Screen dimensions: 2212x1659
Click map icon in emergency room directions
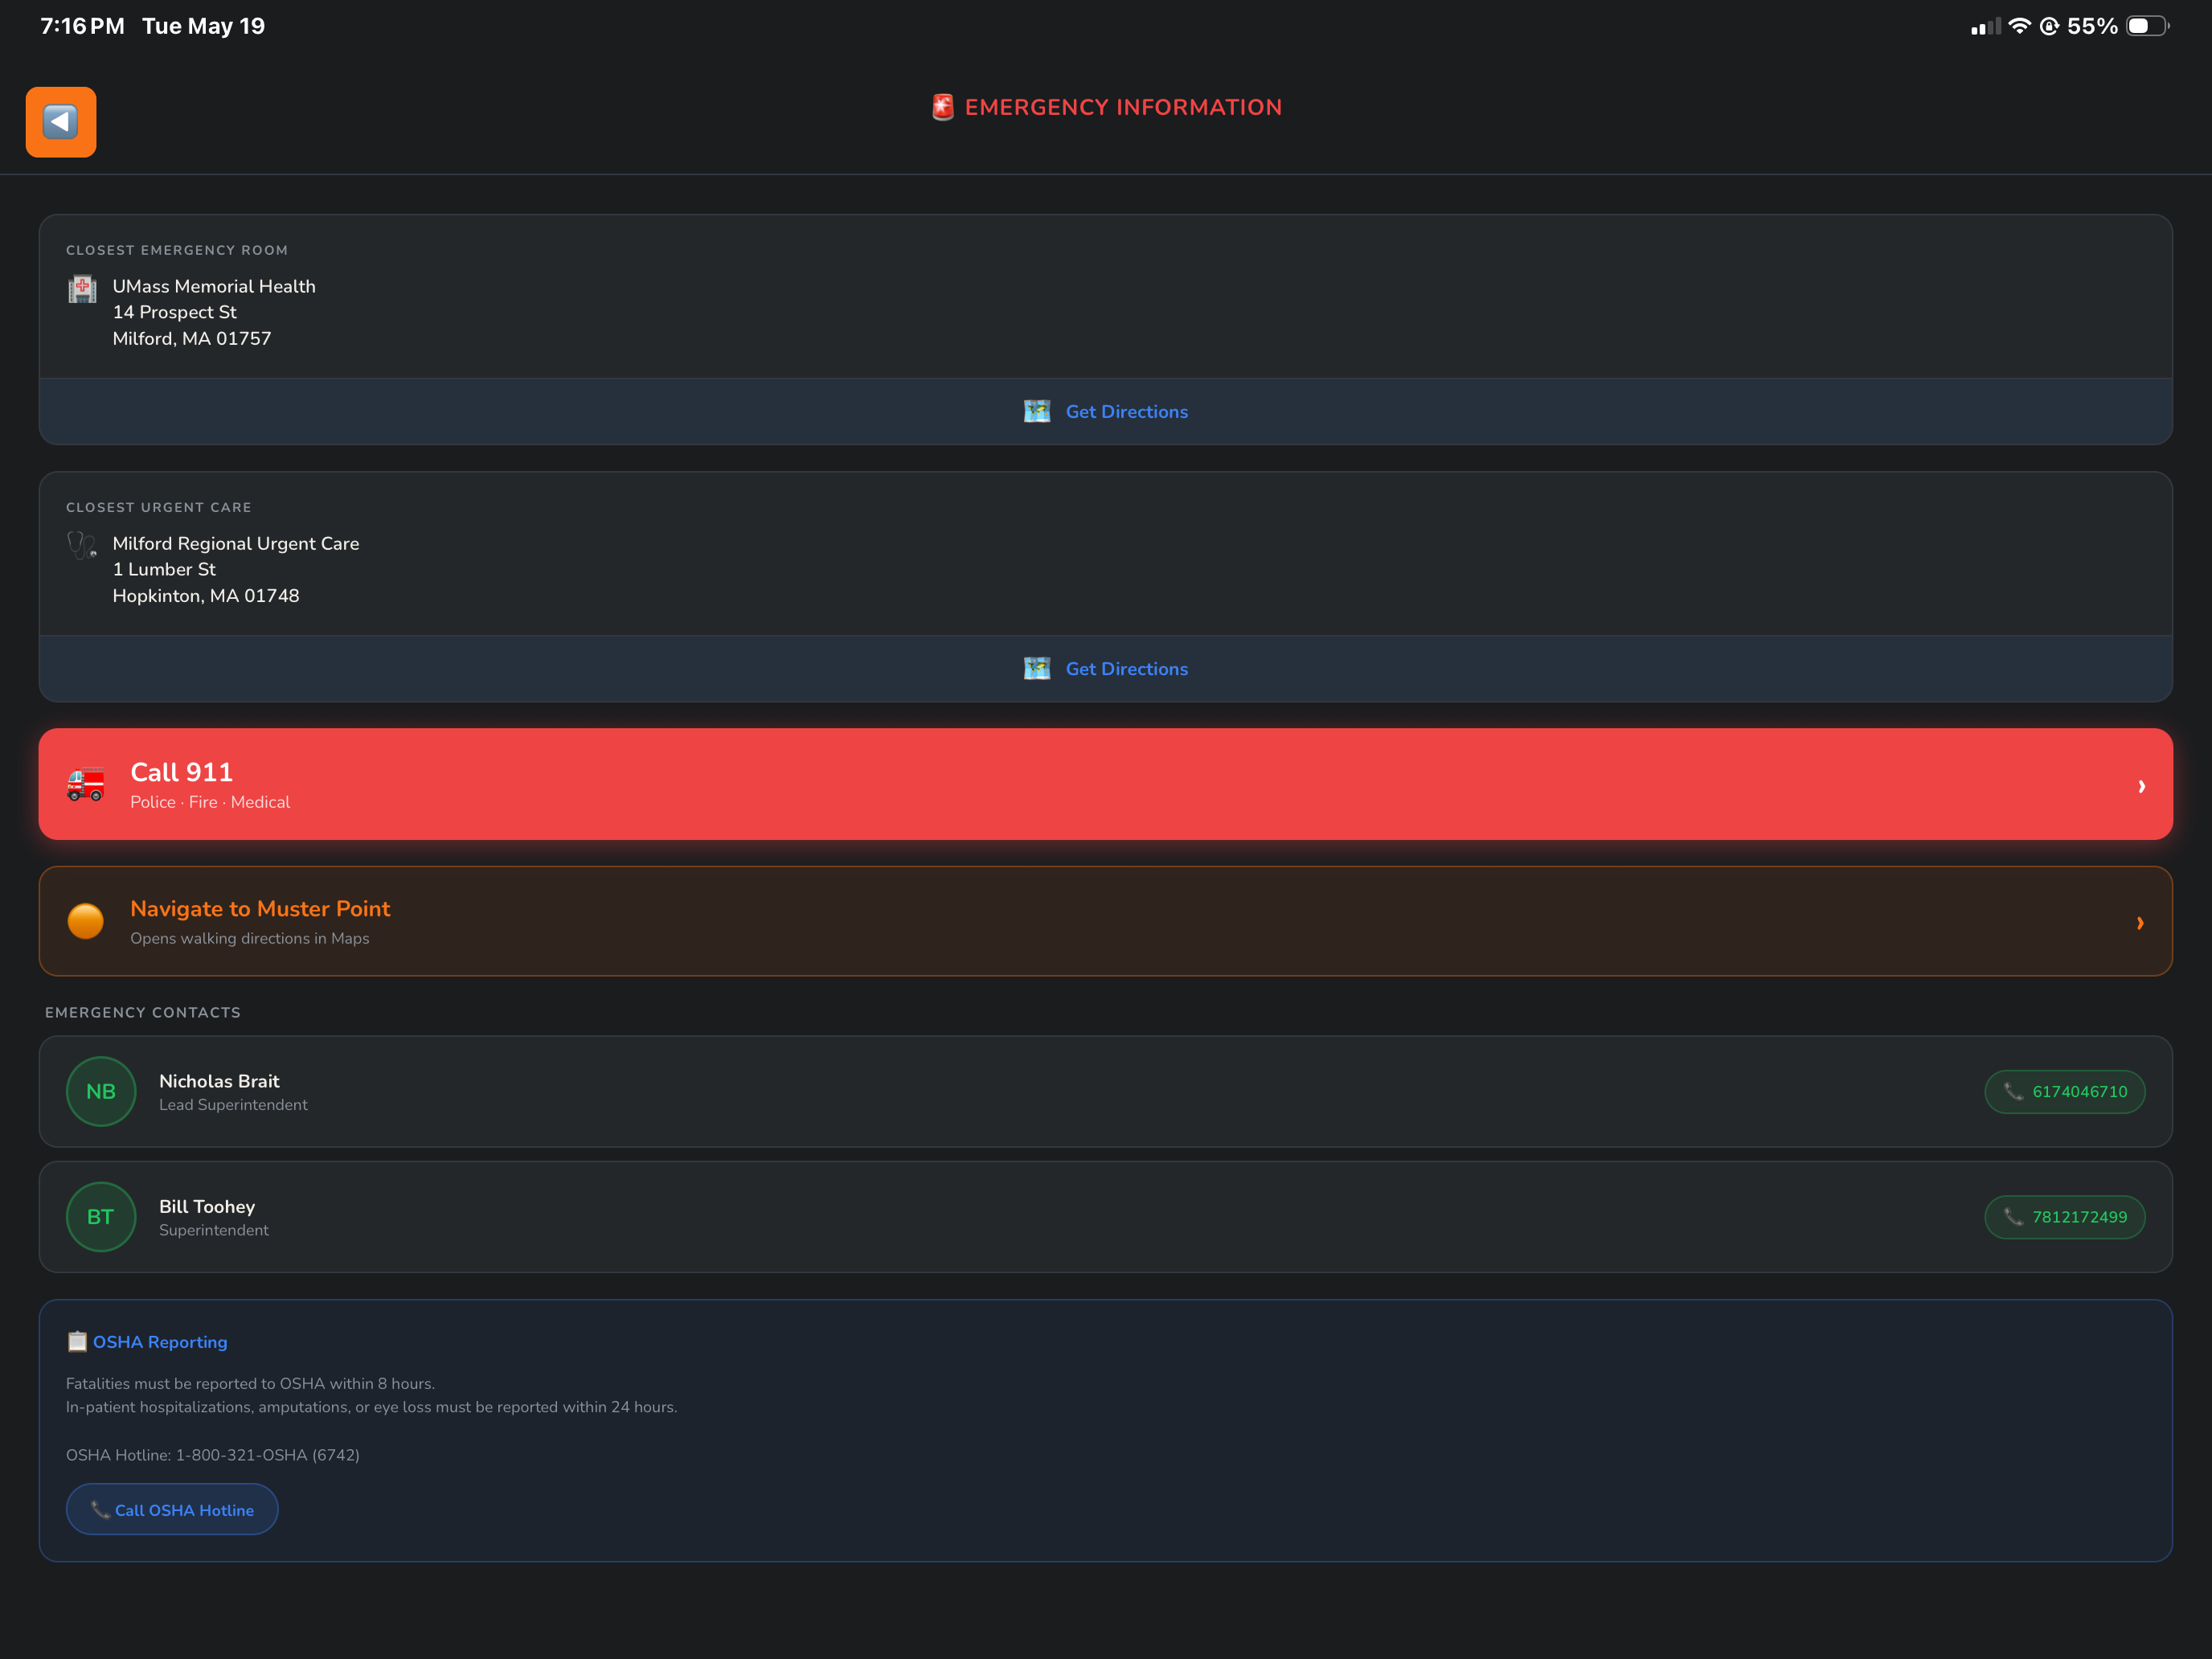click(x=1037, y=411)
